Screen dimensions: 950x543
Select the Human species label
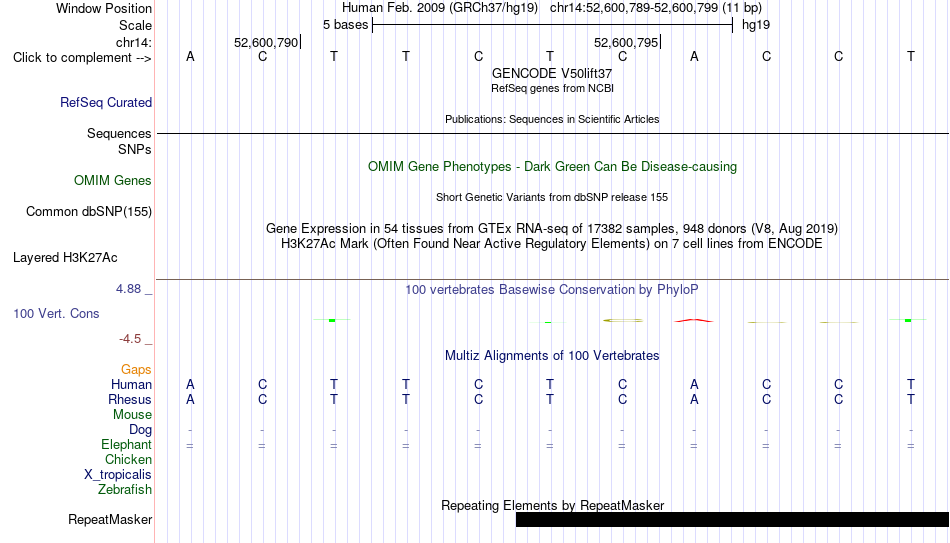(x=131, y=384)
